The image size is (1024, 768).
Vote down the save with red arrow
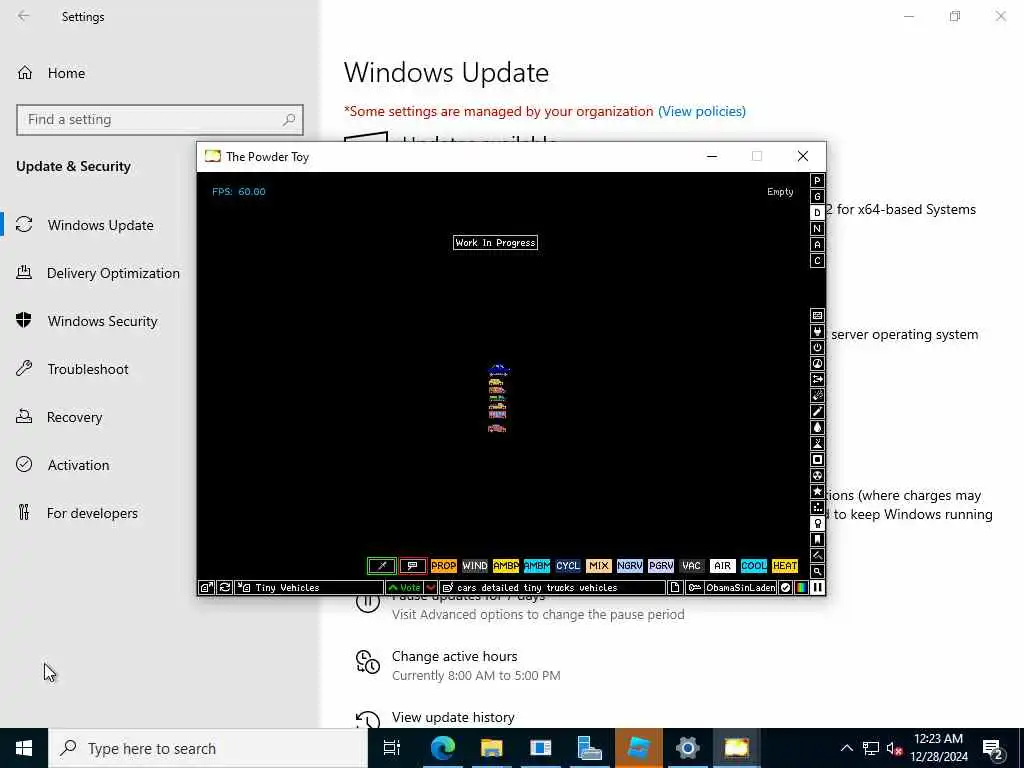(x=430, y=588)
